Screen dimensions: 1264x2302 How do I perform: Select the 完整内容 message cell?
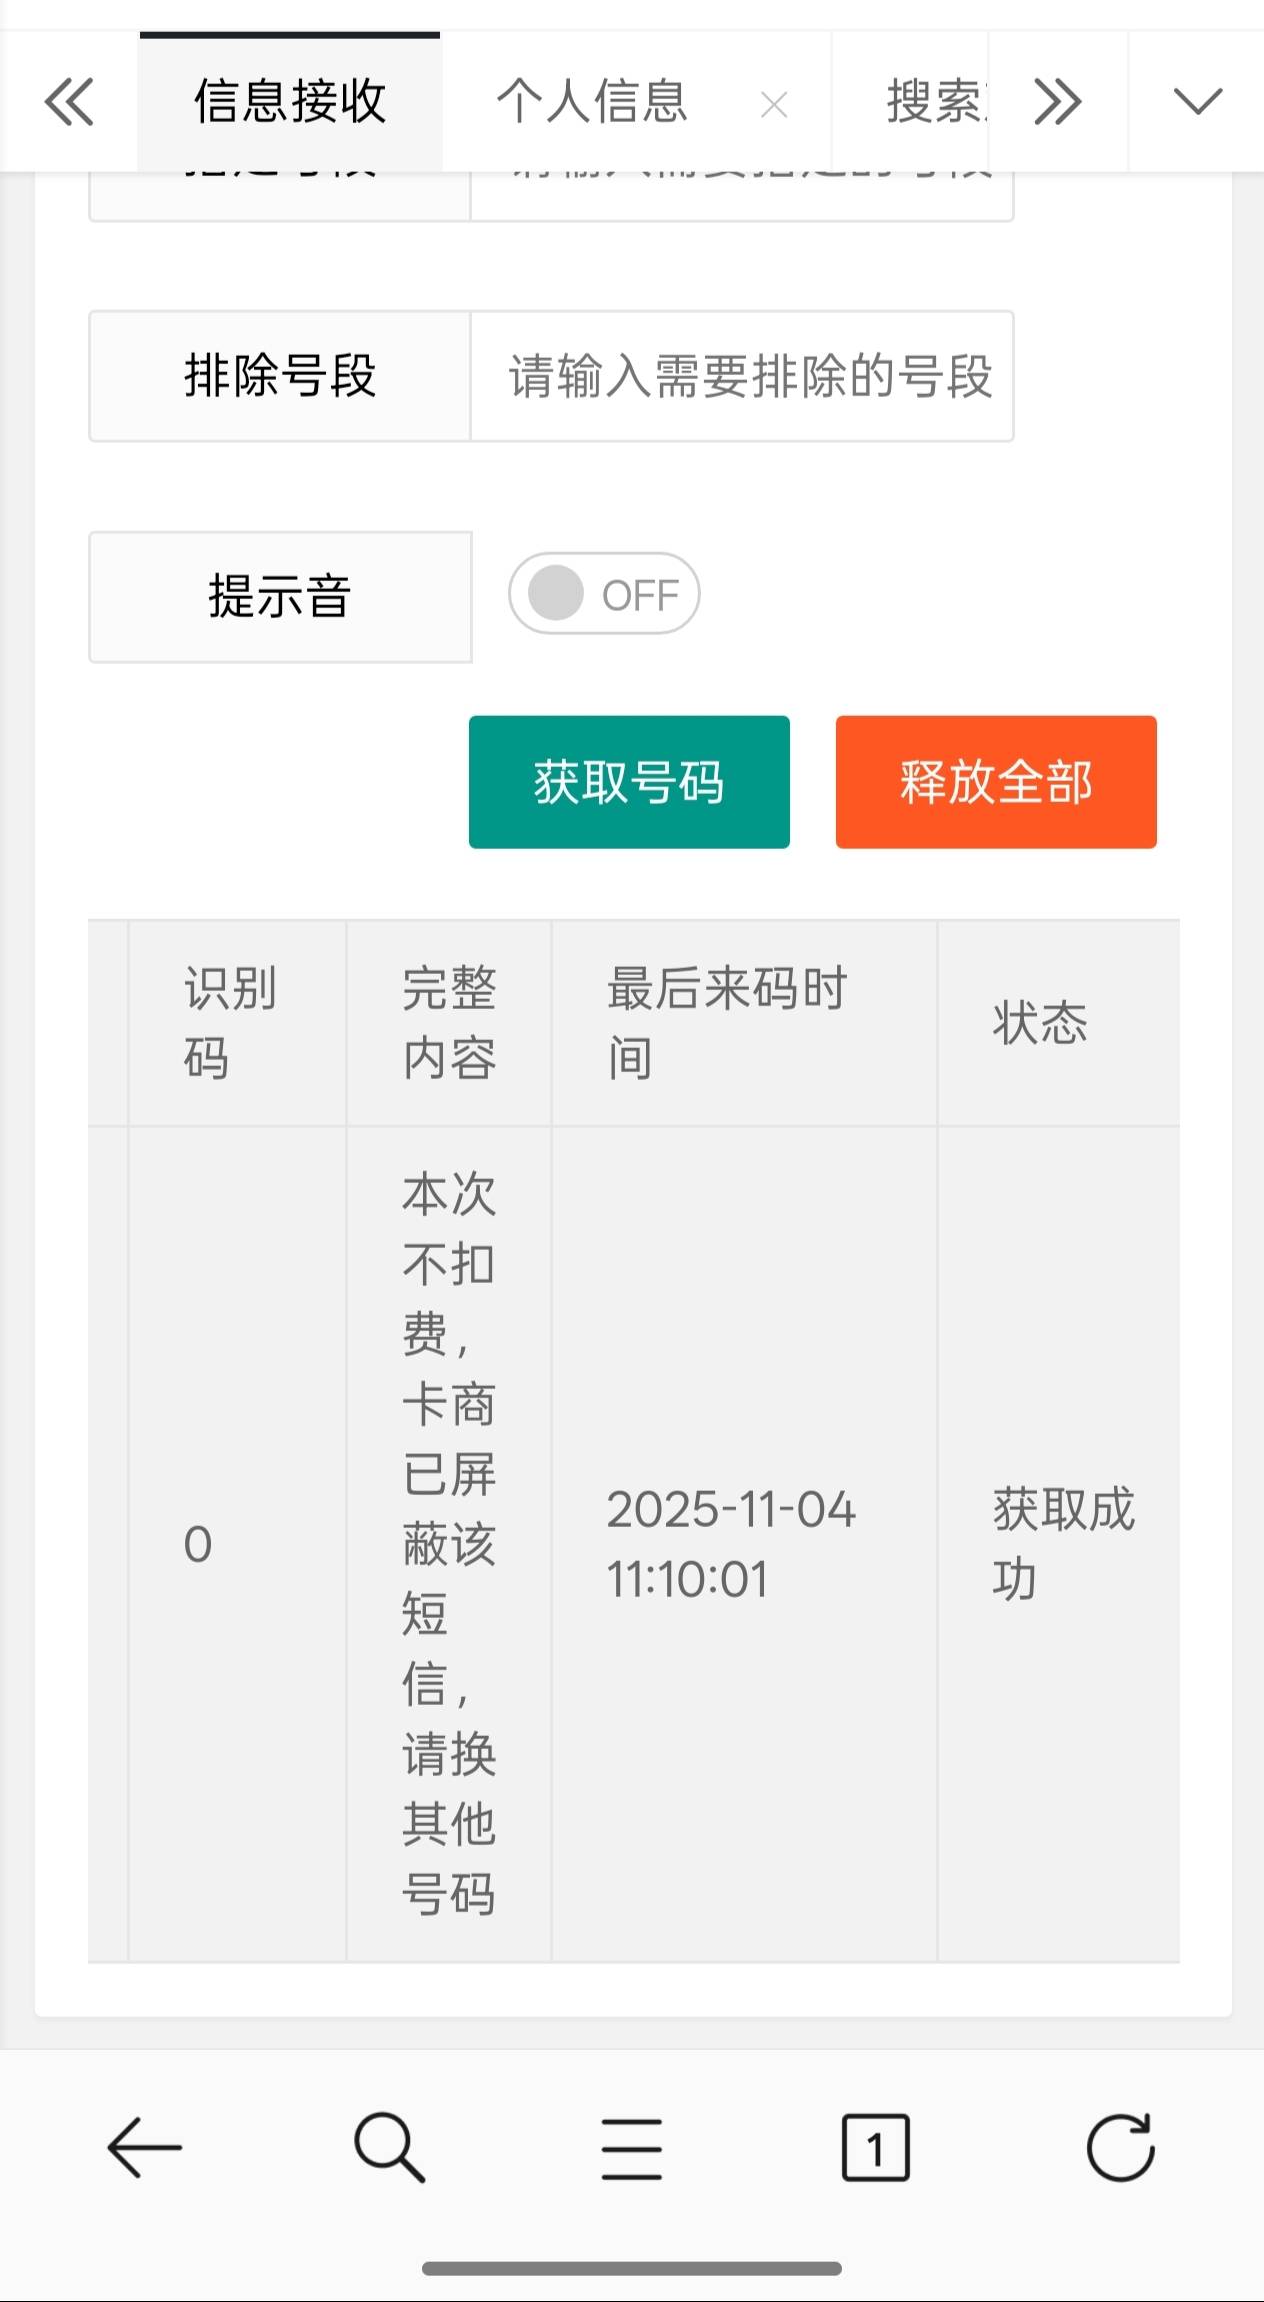point(449,1543)
